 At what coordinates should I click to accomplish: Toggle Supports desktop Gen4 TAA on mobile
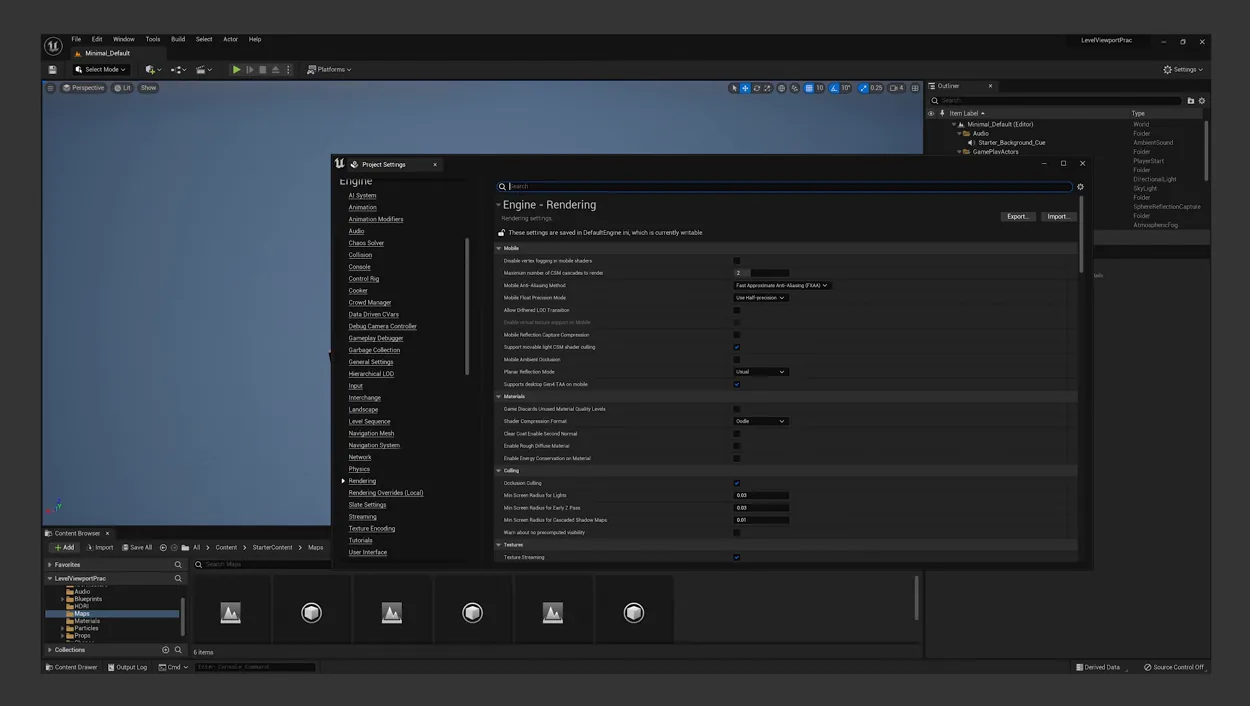click(737, 384)
